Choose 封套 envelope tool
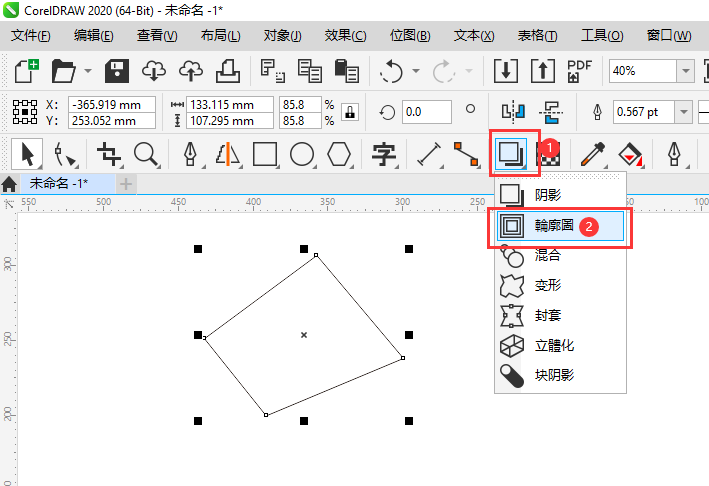709x486 pixels. click(560, 315)
